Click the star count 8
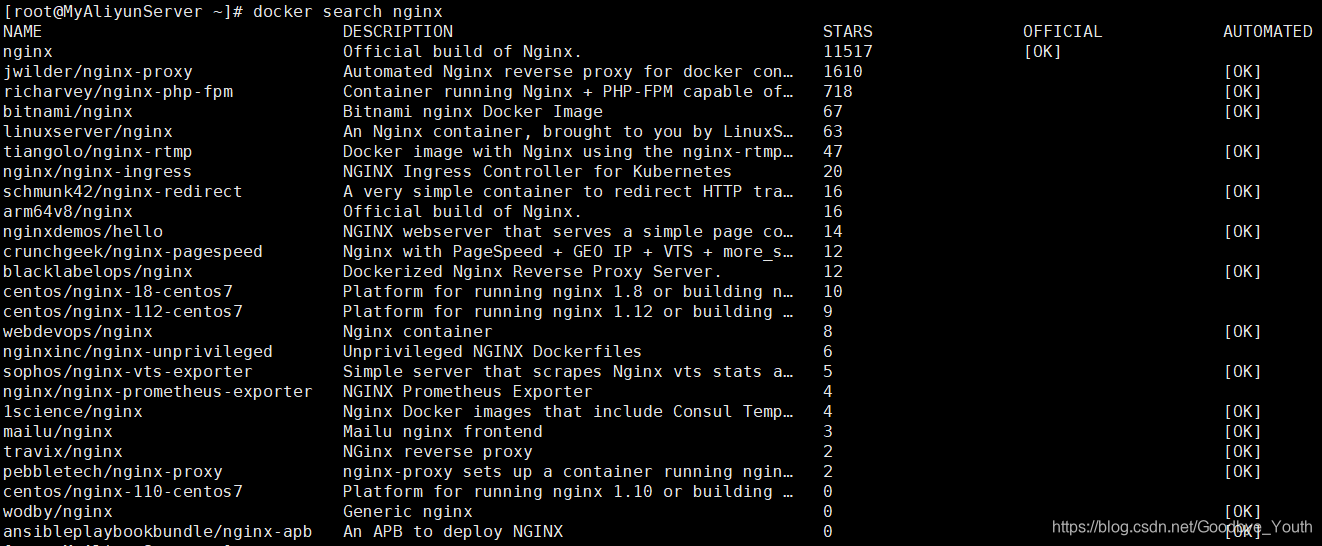 pos(828,331)
